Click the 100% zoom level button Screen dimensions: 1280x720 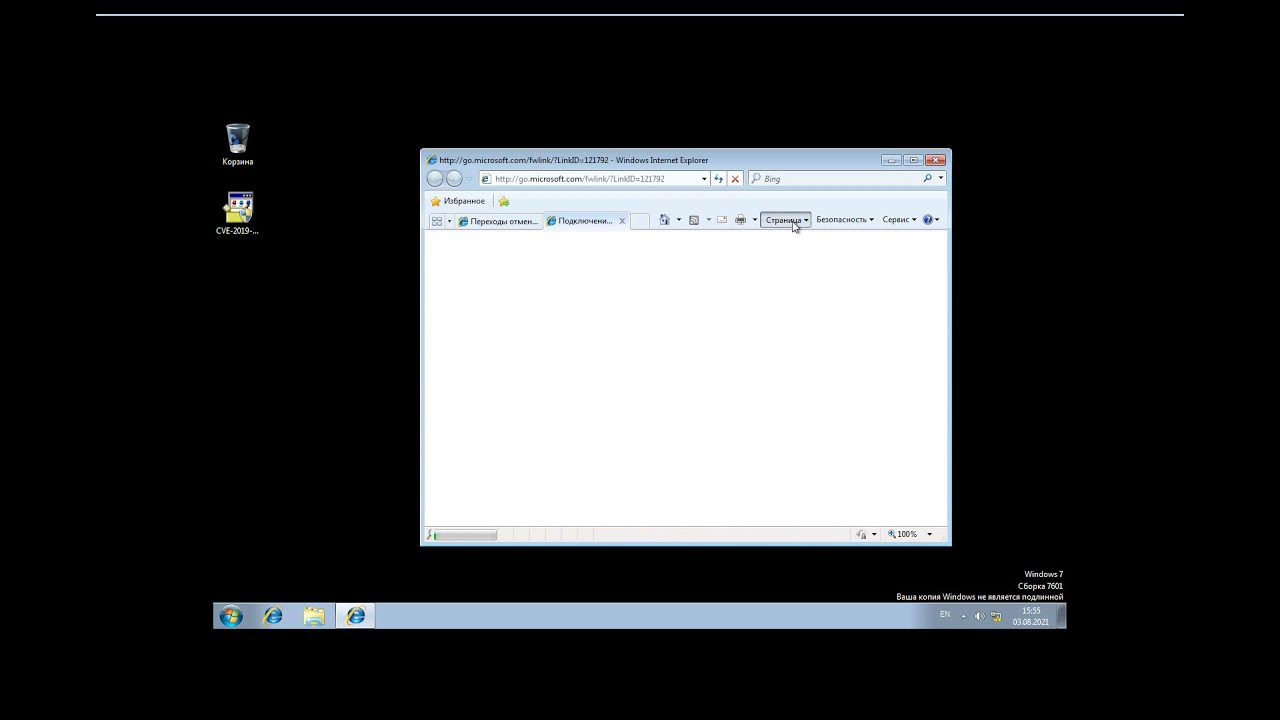click(903, 535)
